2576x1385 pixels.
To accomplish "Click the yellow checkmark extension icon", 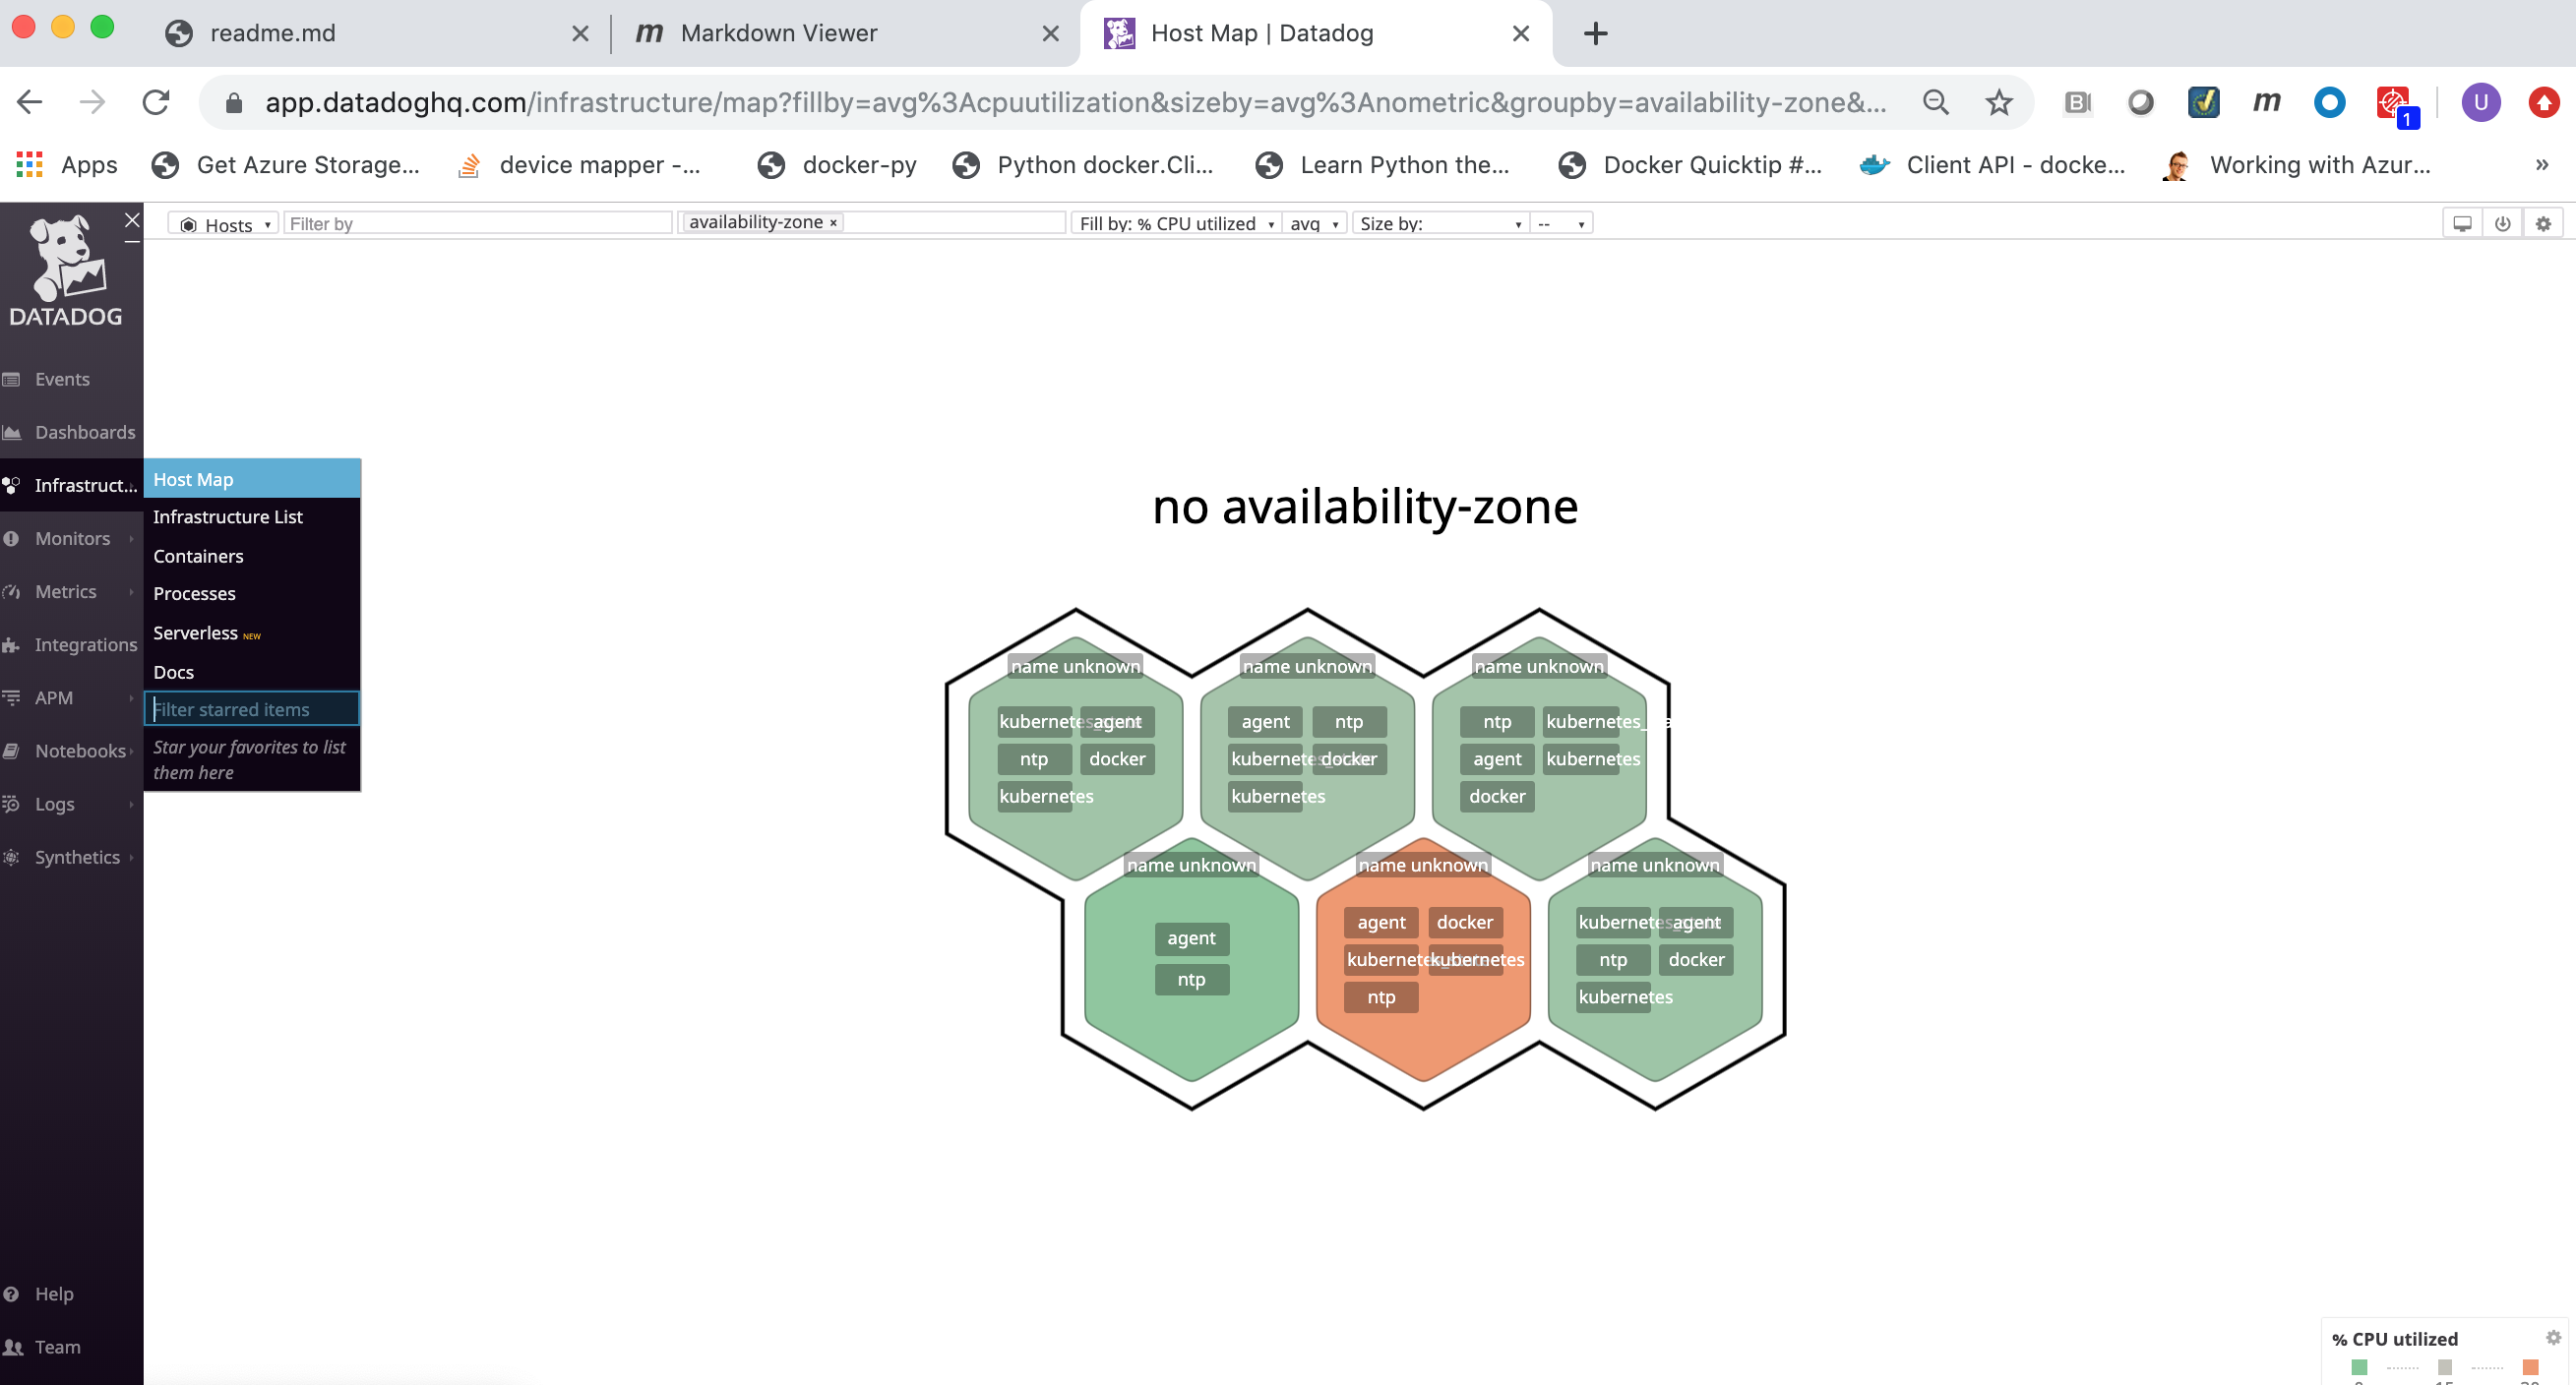I will [x=2203, y=102].
